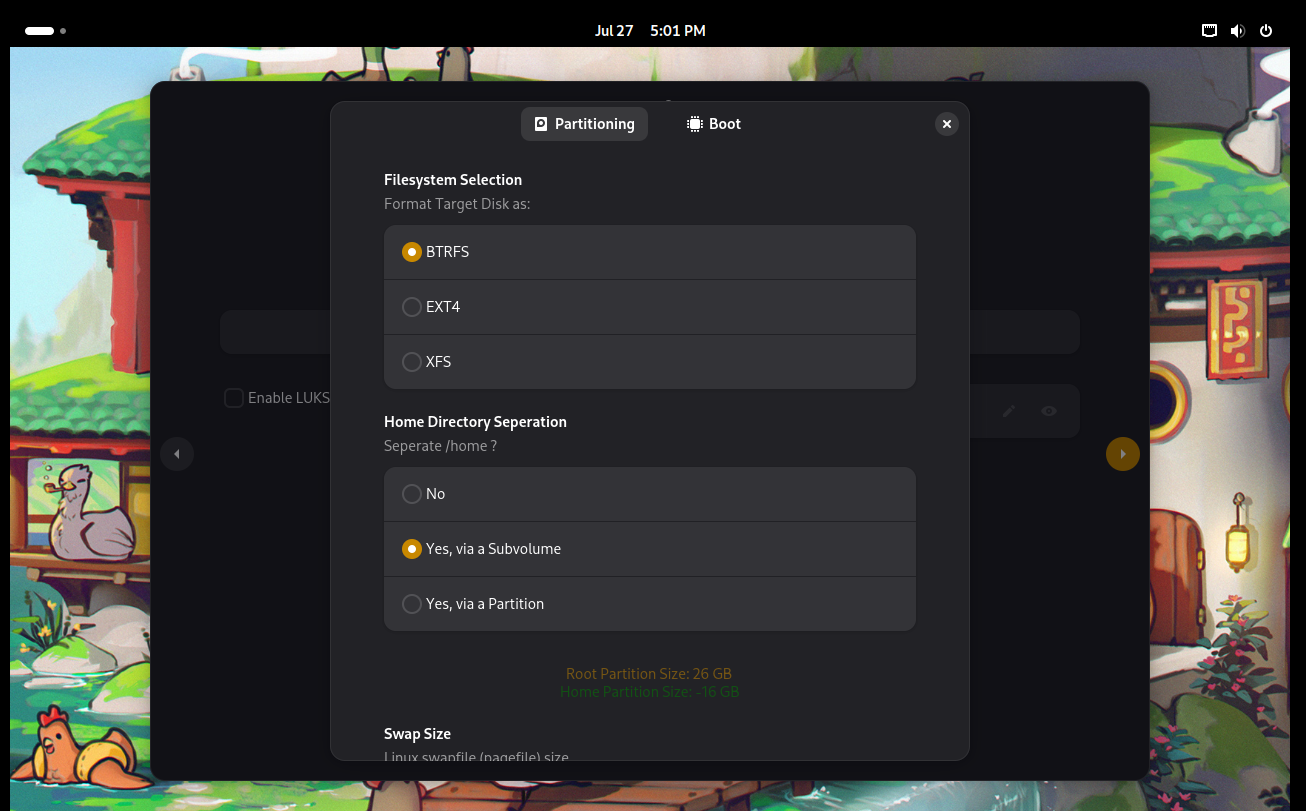Click the Home Partition Size text
This screenshot has width=1306, height=811.
point(650,692)
